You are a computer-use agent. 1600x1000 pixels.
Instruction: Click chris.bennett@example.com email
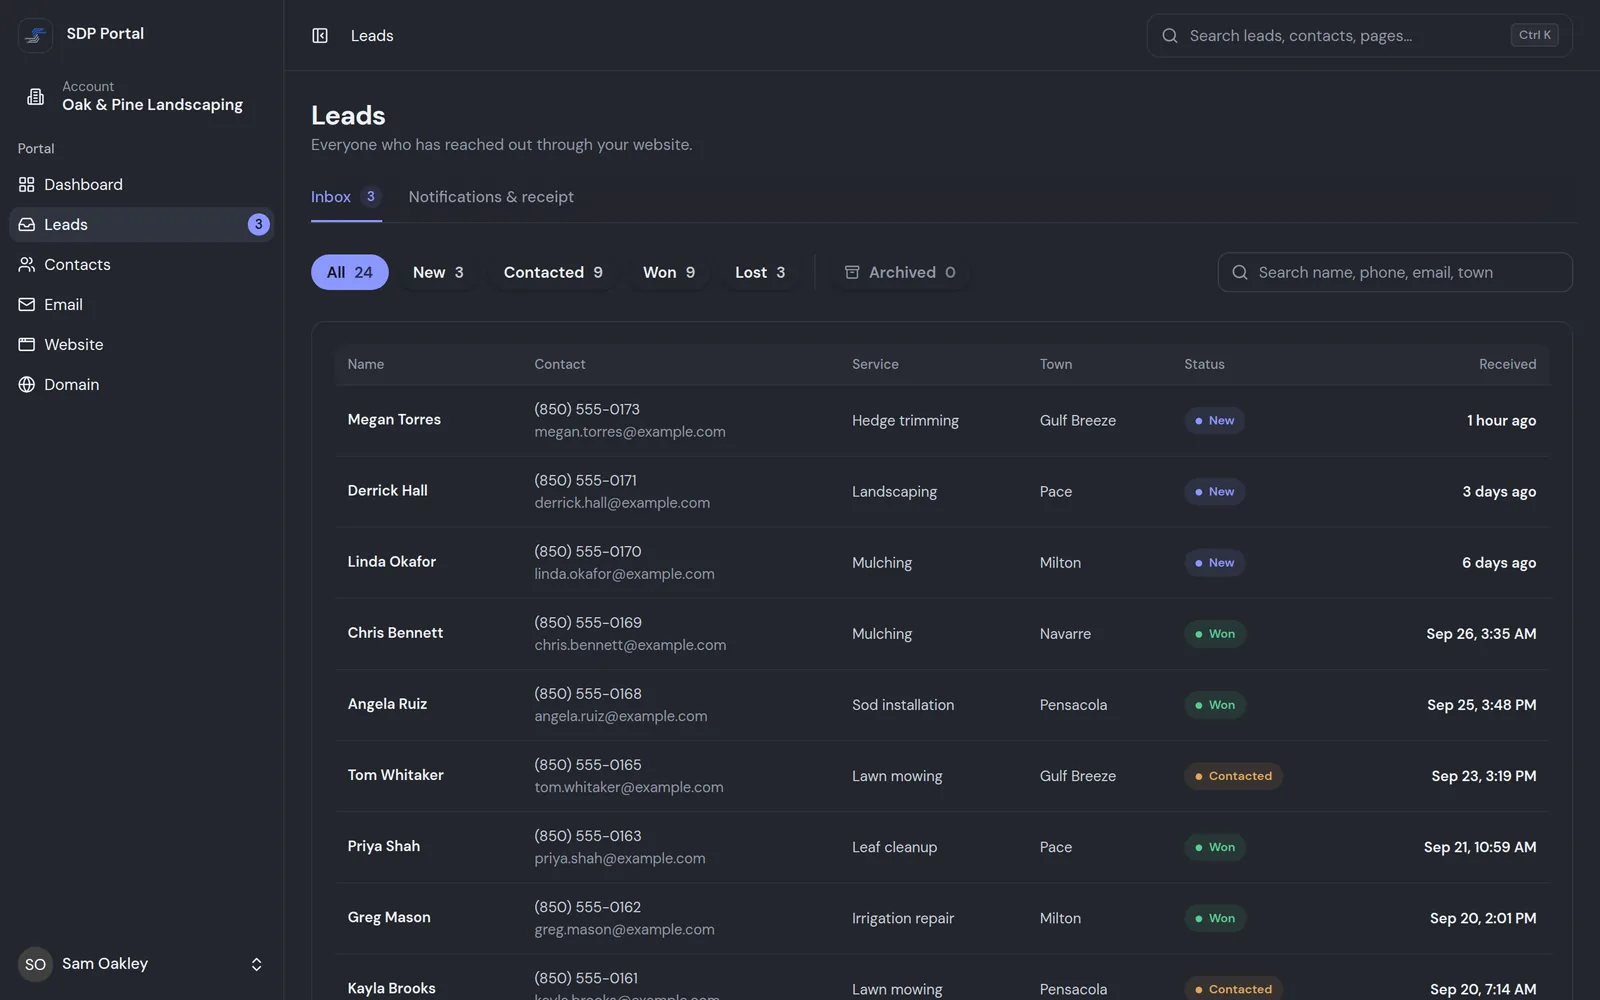(630, 645)
